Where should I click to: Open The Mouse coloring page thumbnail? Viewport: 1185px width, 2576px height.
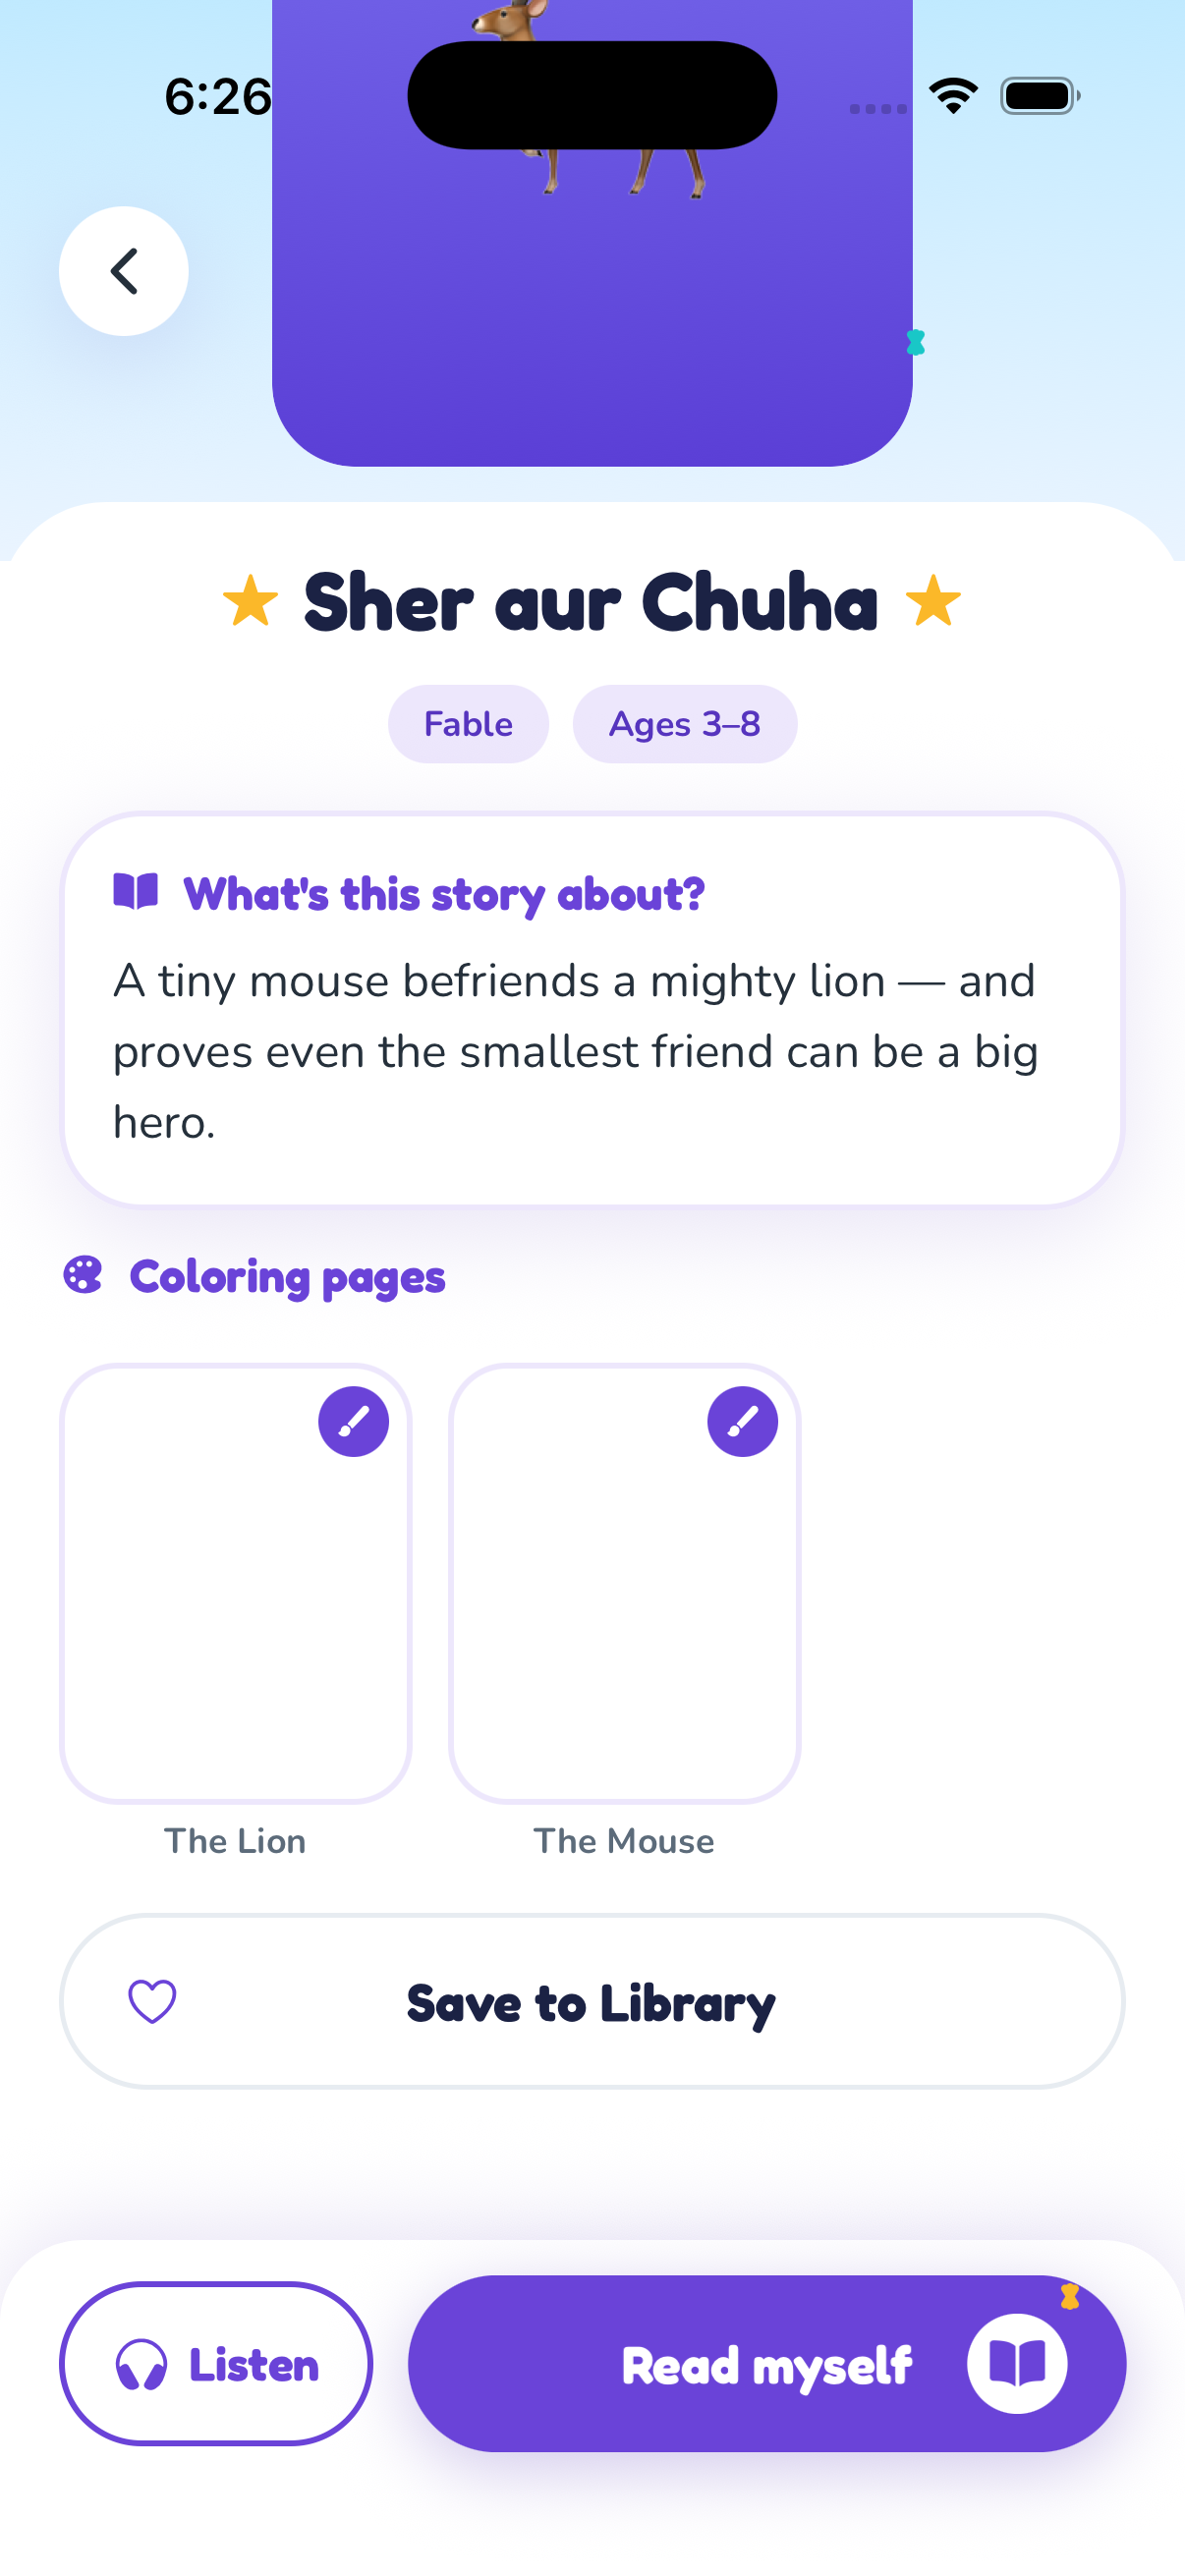click(x=625, y=1584)
